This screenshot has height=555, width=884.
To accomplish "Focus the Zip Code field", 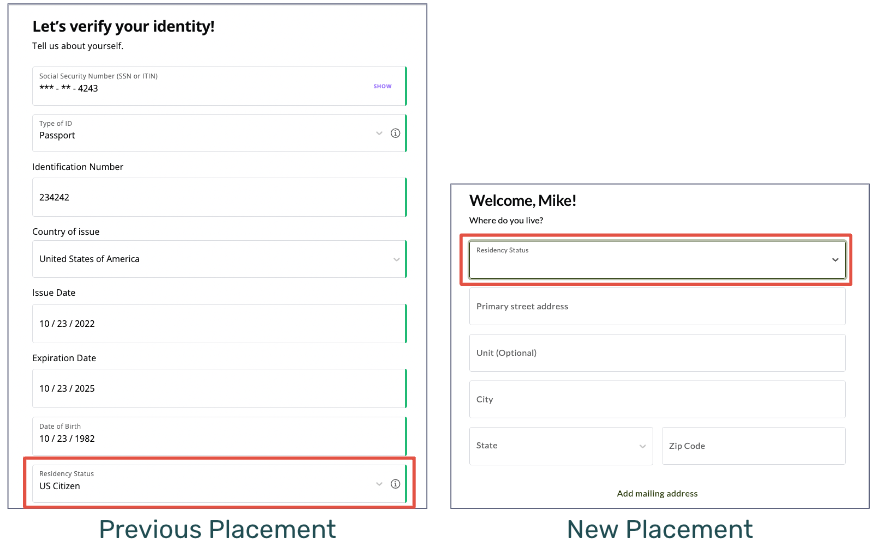I will click(753, 446).
